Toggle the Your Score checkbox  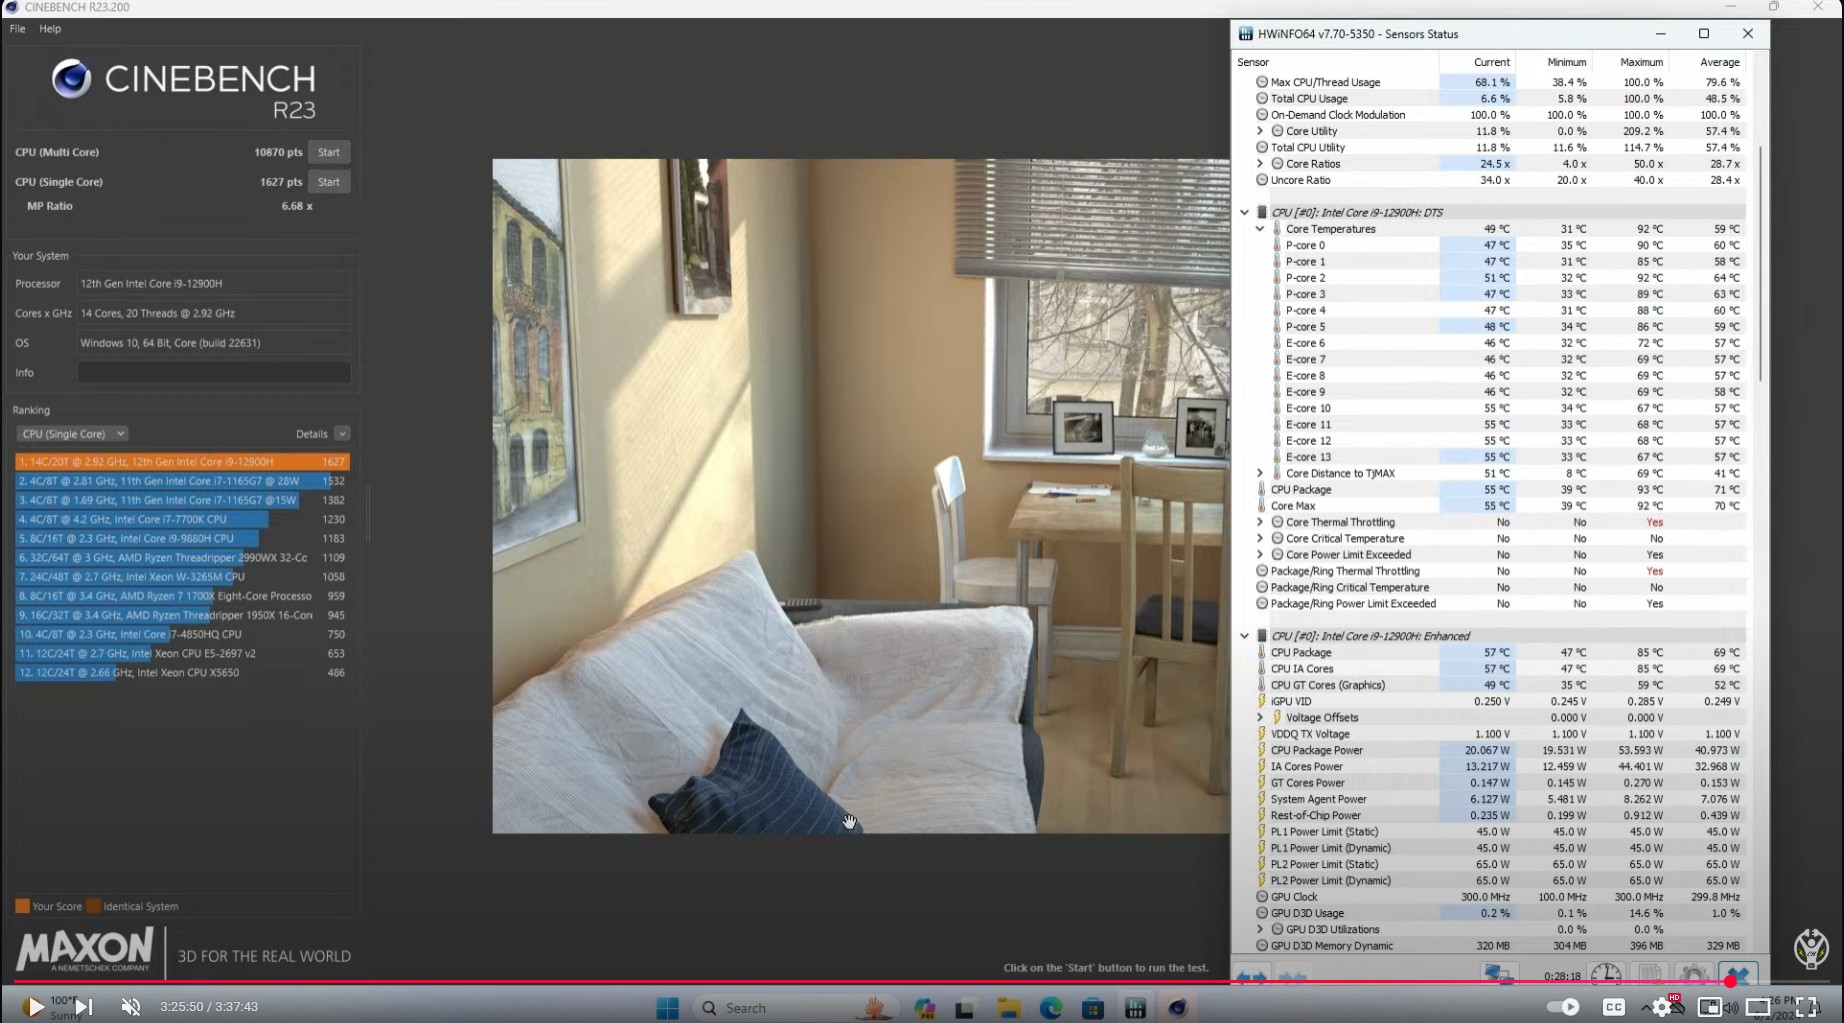point(22,906)
